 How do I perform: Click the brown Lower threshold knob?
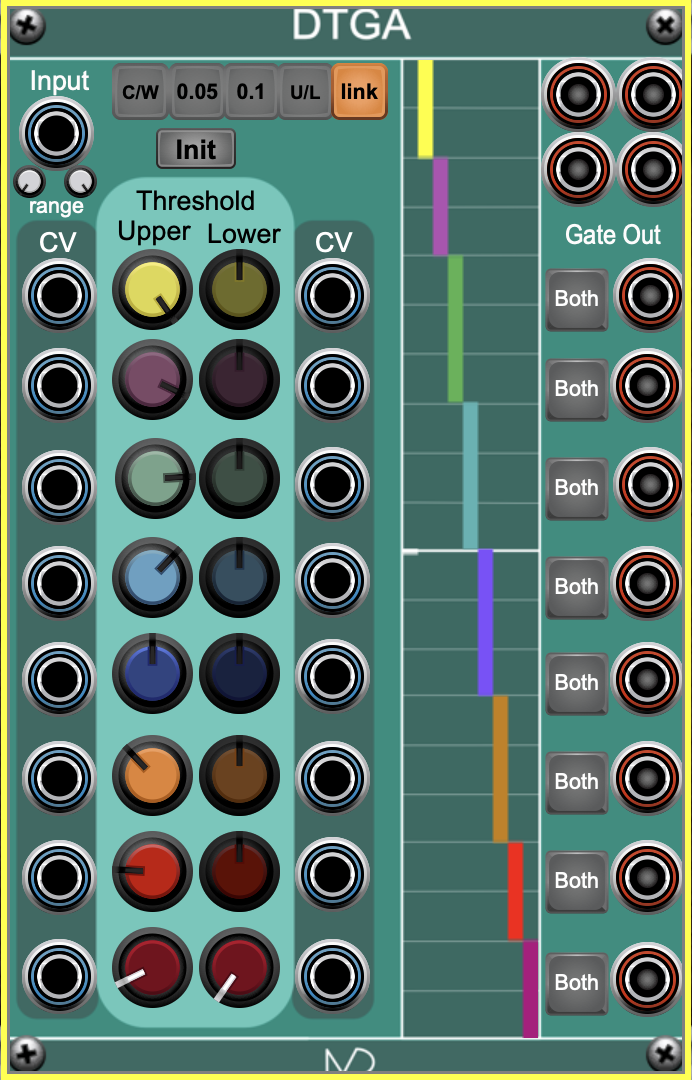239,775
